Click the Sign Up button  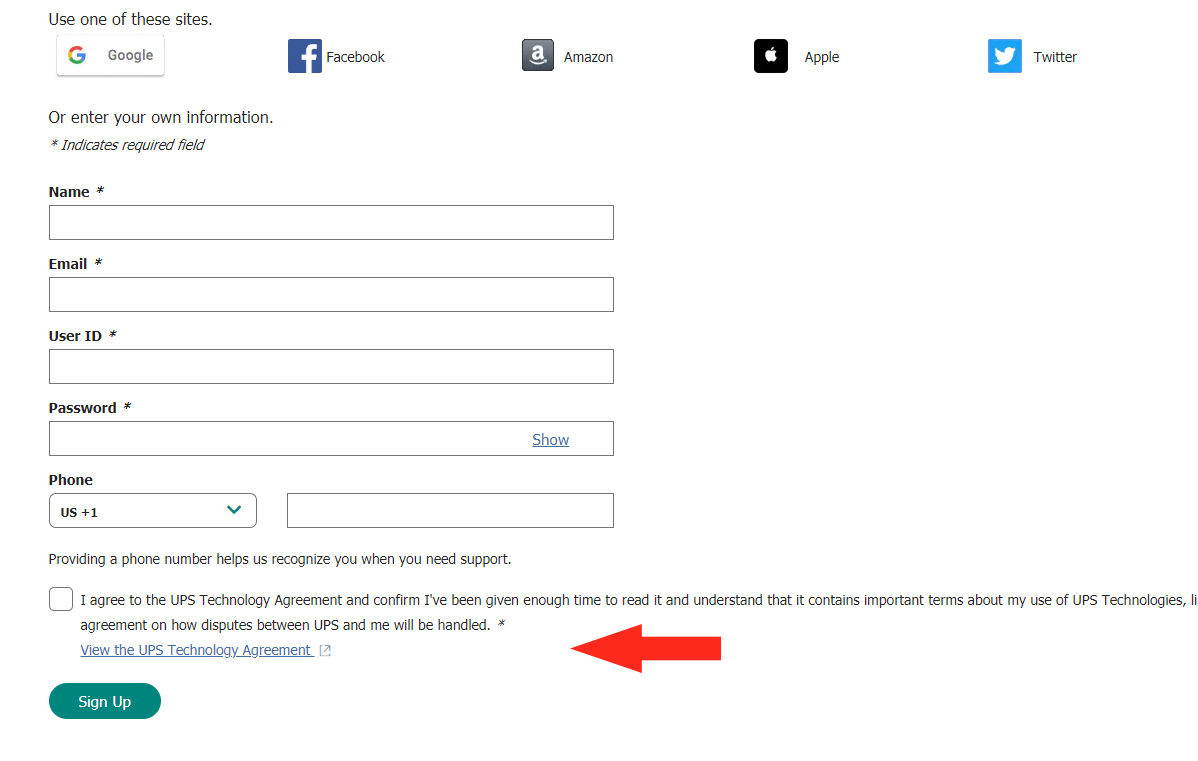point(105,701)
